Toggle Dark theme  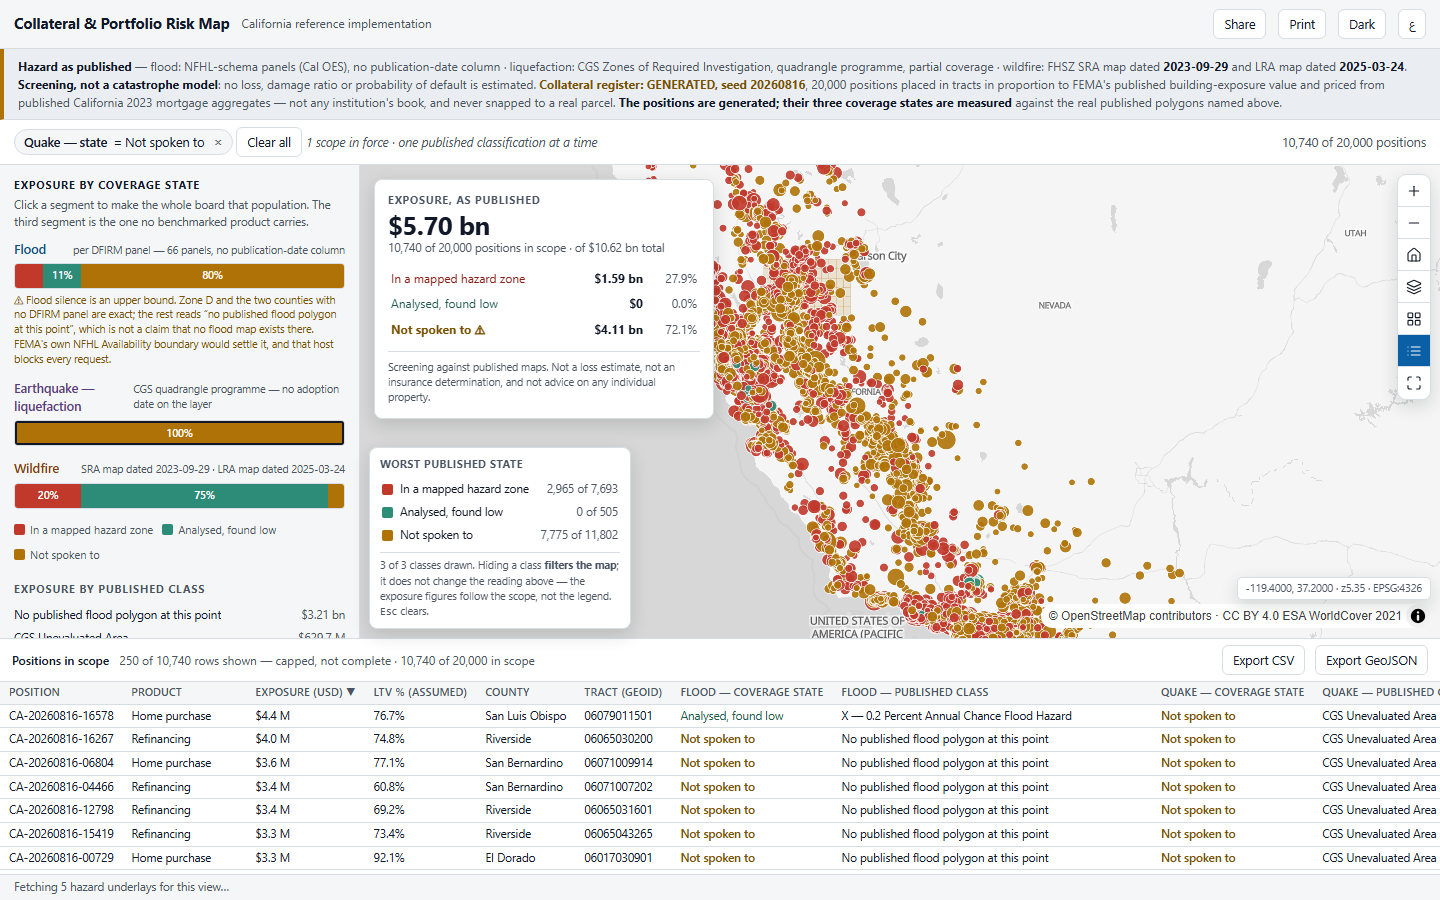coord(1362,25)
